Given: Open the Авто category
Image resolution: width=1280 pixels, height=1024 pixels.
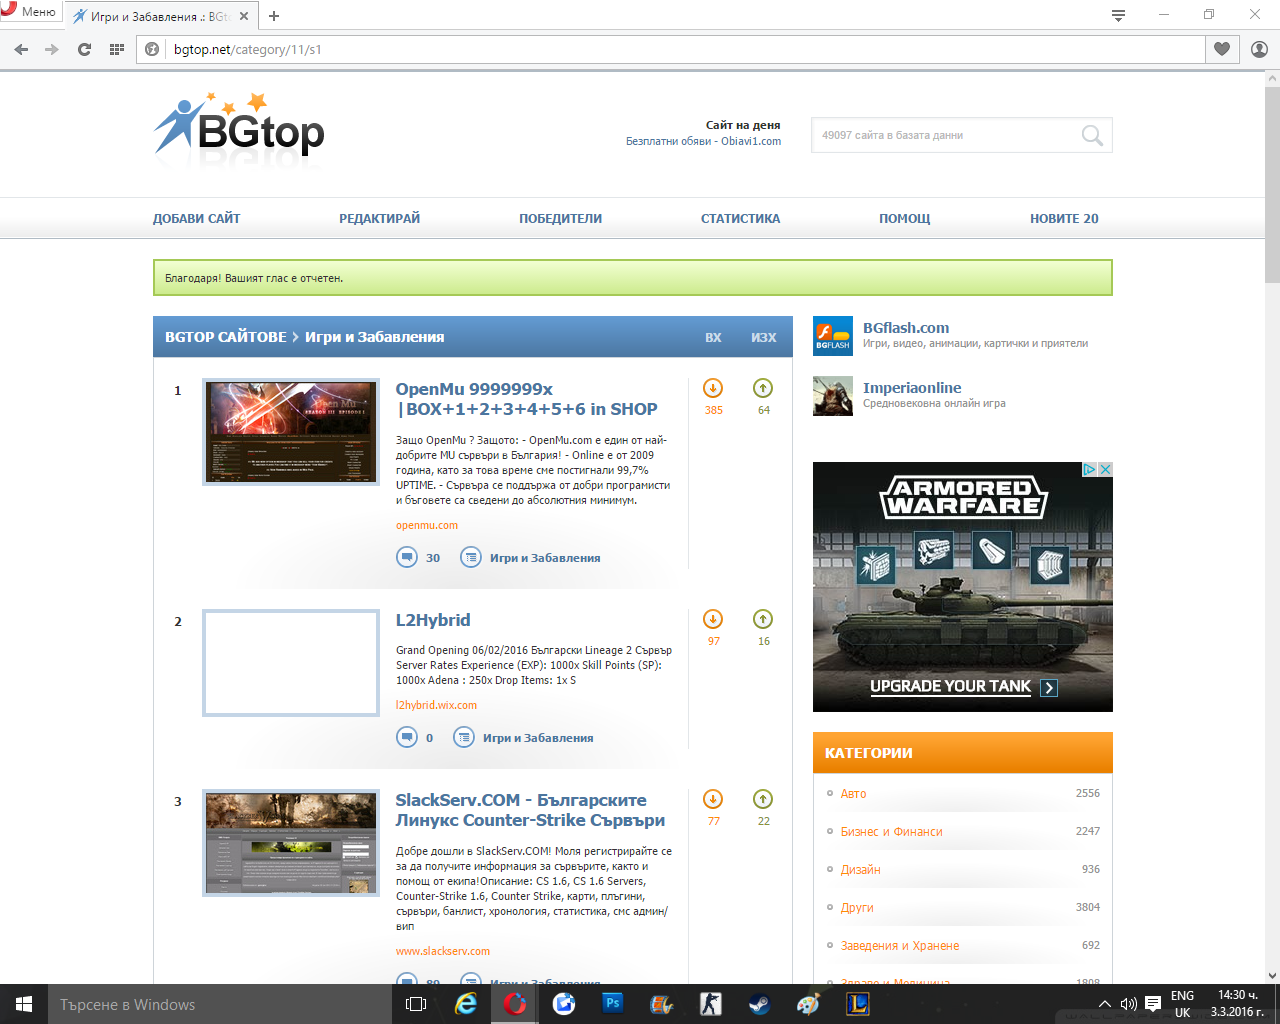Looking at the screenshot, I should coord(853,793).
